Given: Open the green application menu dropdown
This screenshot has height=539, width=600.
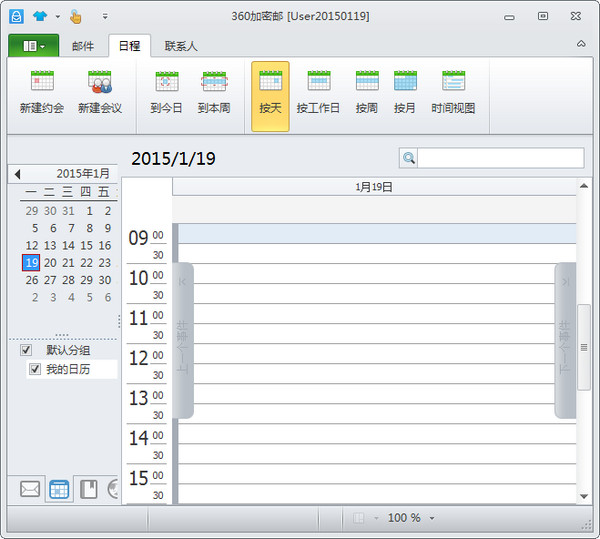Looking at the screenshot, I should tap(33, 46).
